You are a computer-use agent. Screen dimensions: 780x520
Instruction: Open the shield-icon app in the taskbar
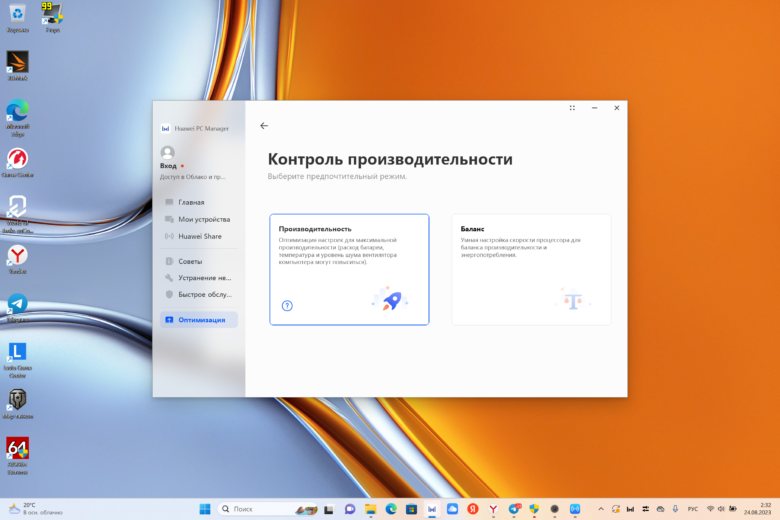point(534,509)
